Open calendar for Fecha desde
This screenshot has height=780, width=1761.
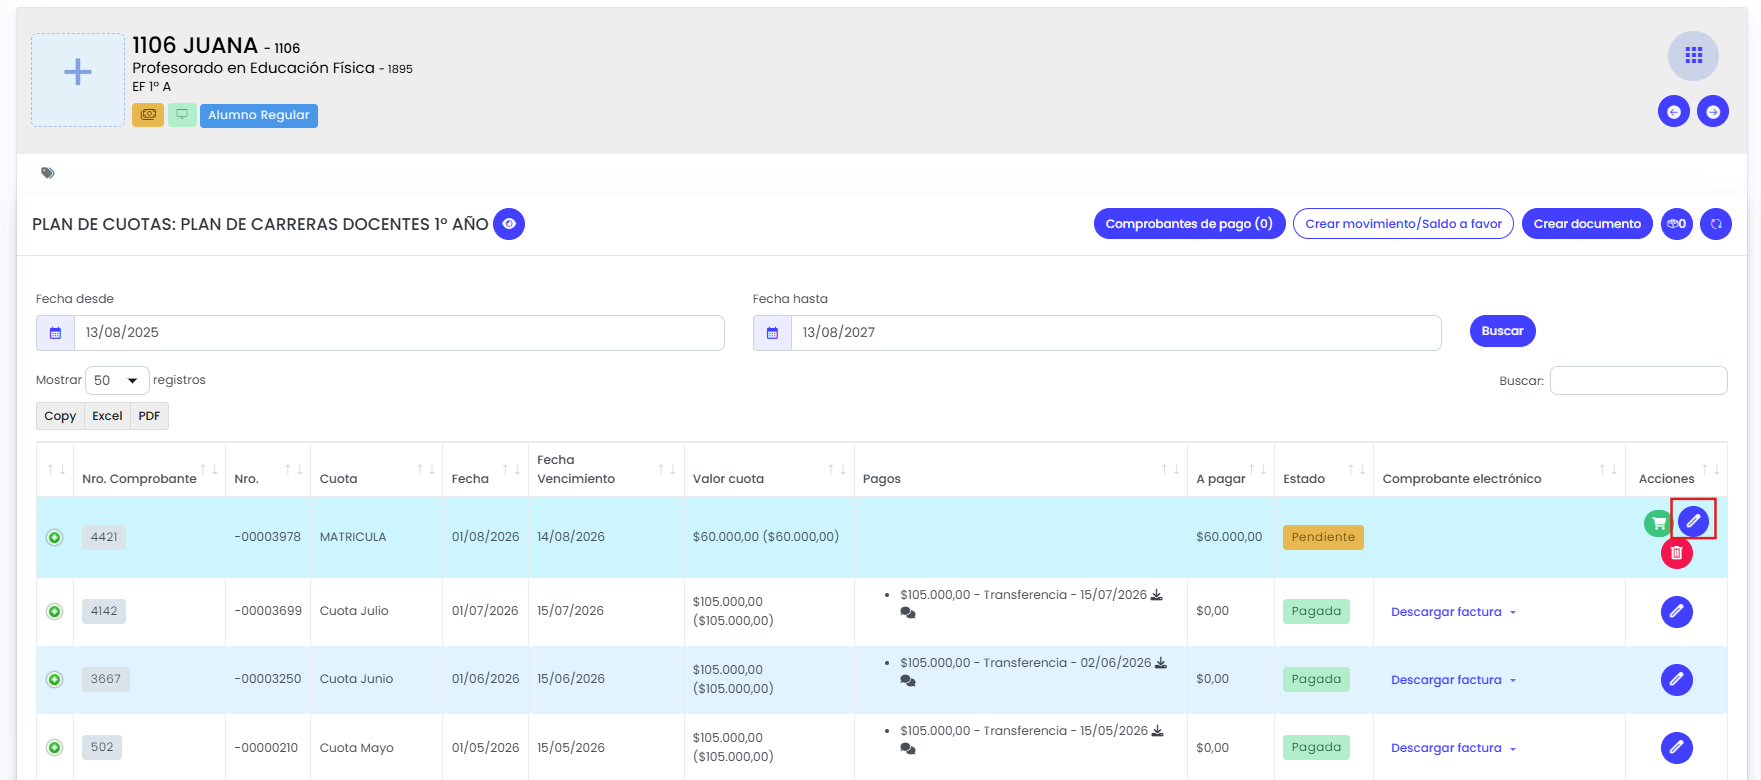[56, 333]
